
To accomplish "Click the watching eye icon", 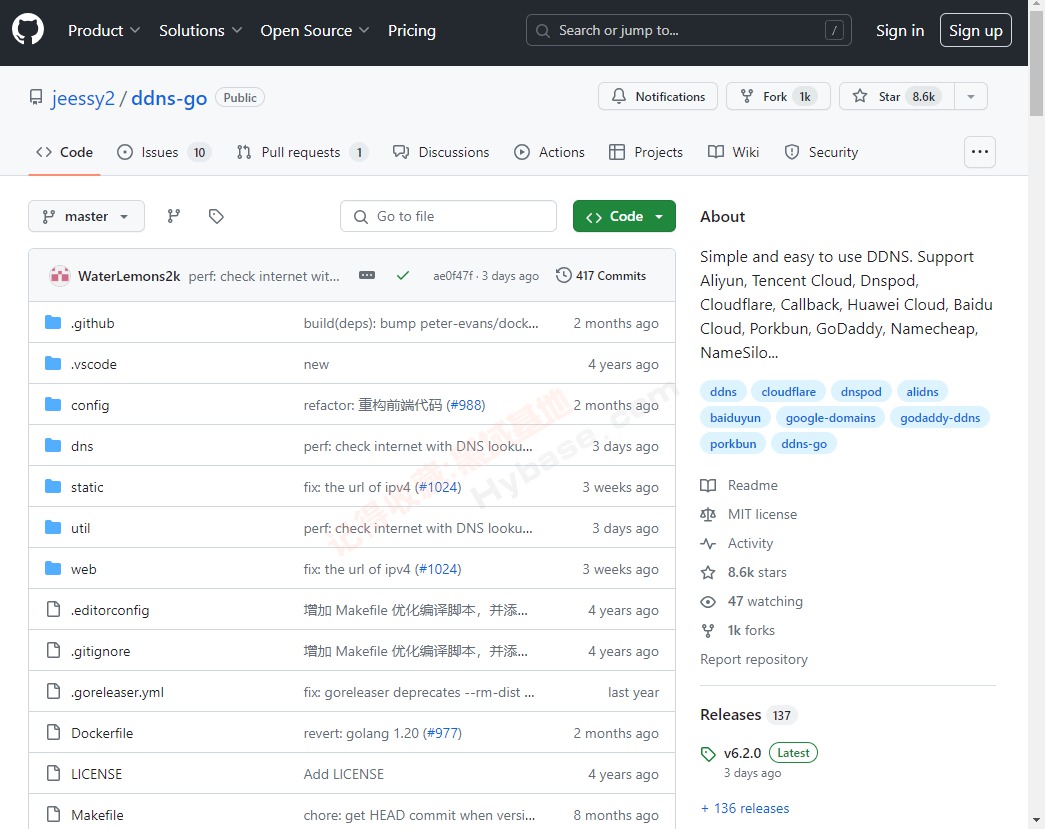I will 708,602.
